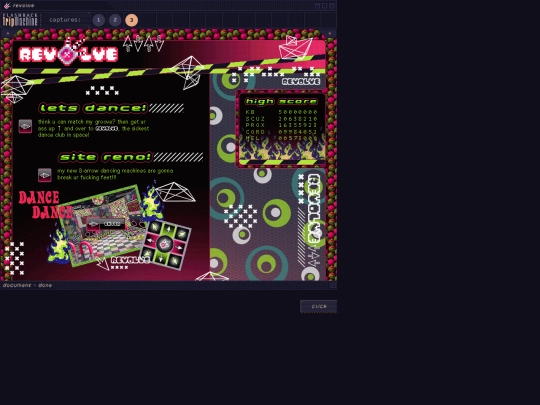540x405 pixels.
Task: Click the arrow bullet beside 'my new 8-arrow'
Action: [x=44, y=175]
